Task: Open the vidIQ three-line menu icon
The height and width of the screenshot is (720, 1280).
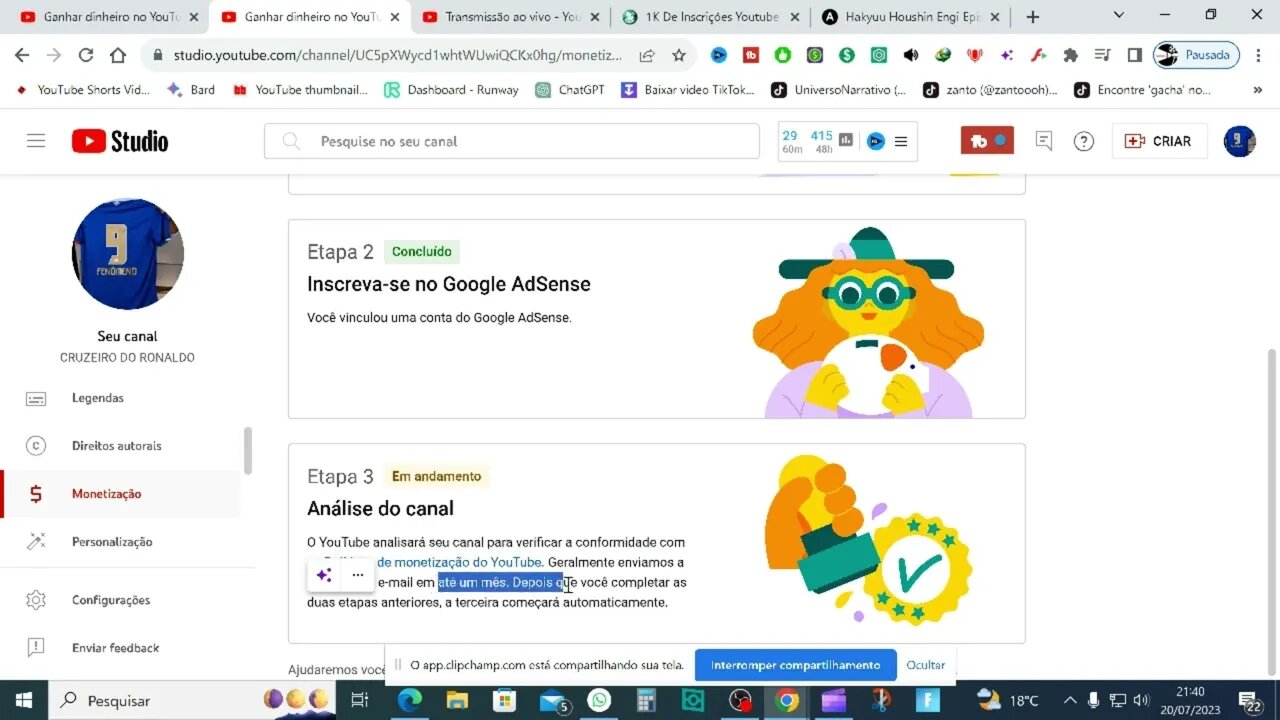Action: (x=901, y=141)
